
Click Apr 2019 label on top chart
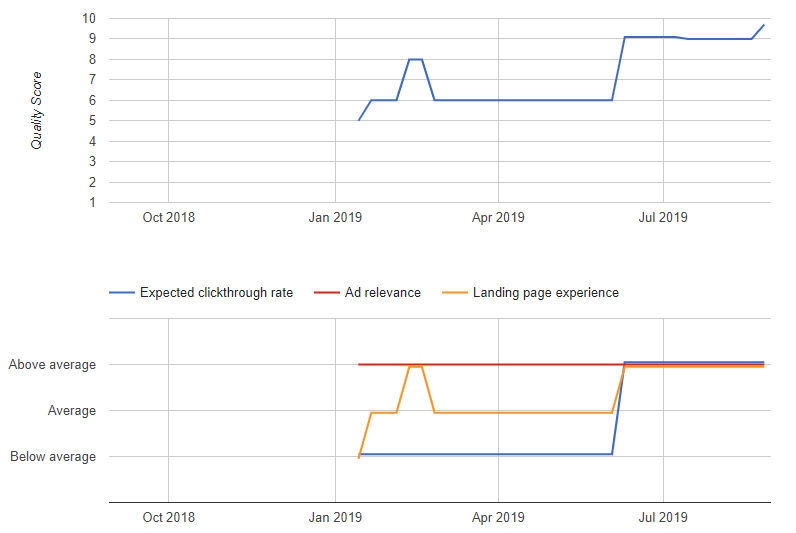click(x=498, y=217)
